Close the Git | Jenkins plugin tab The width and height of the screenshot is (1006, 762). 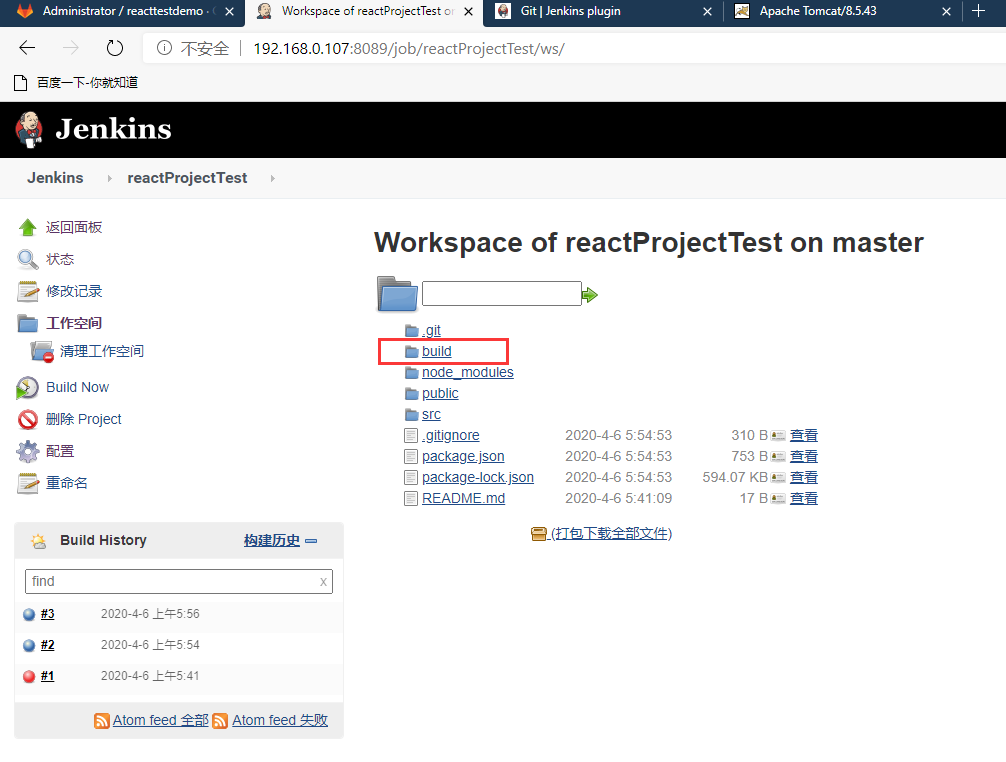pos(707,12)
